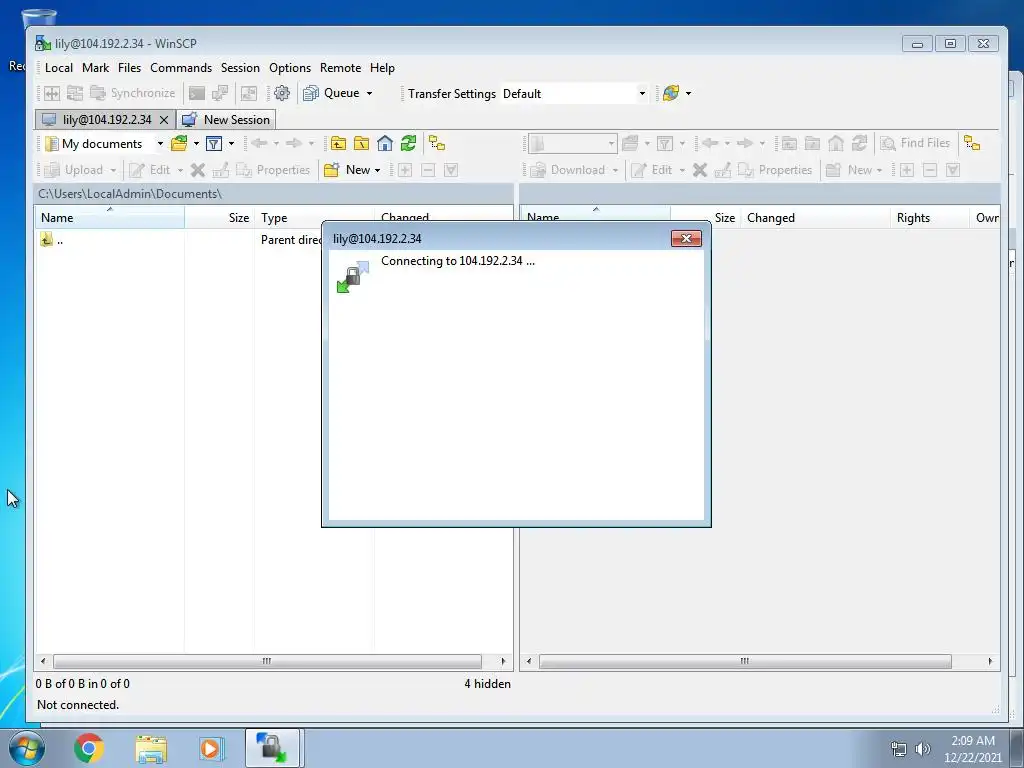The height and width of the screenshot is (768, 1024).
Task: Click the globe update icon in toolbar
Action: [671, 93]
